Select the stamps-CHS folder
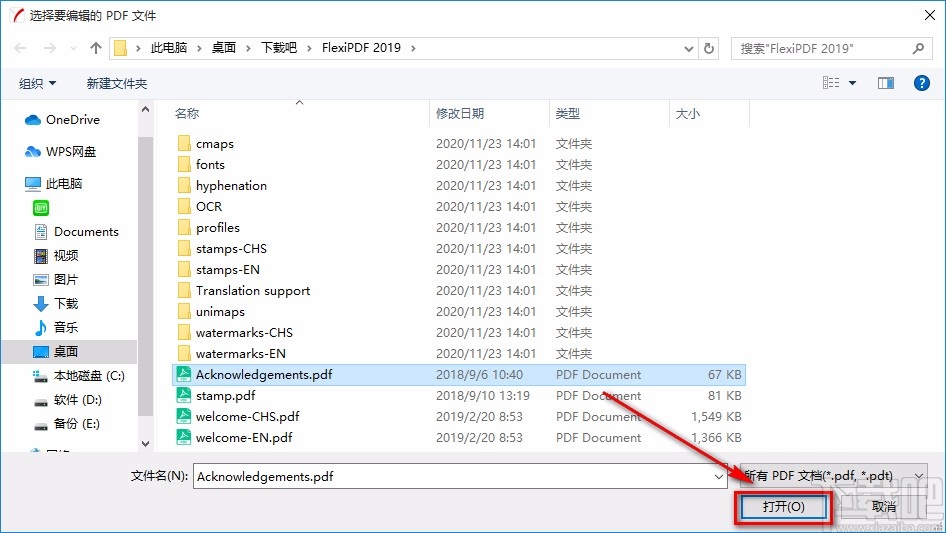 231,249
